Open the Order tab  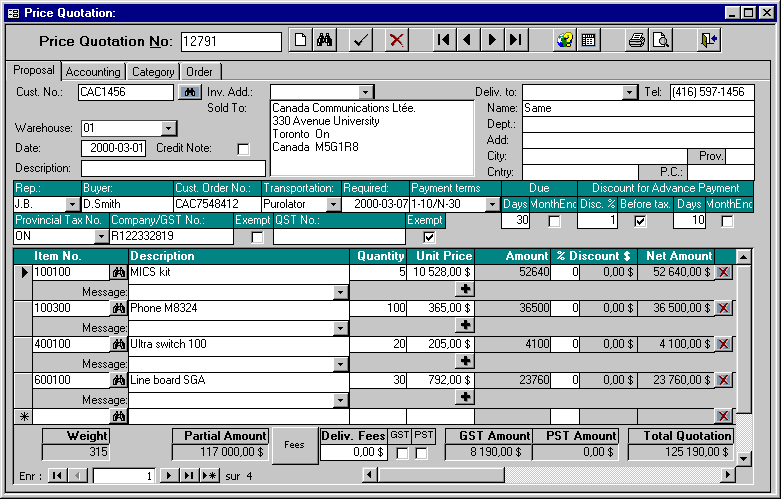point(199,72)
